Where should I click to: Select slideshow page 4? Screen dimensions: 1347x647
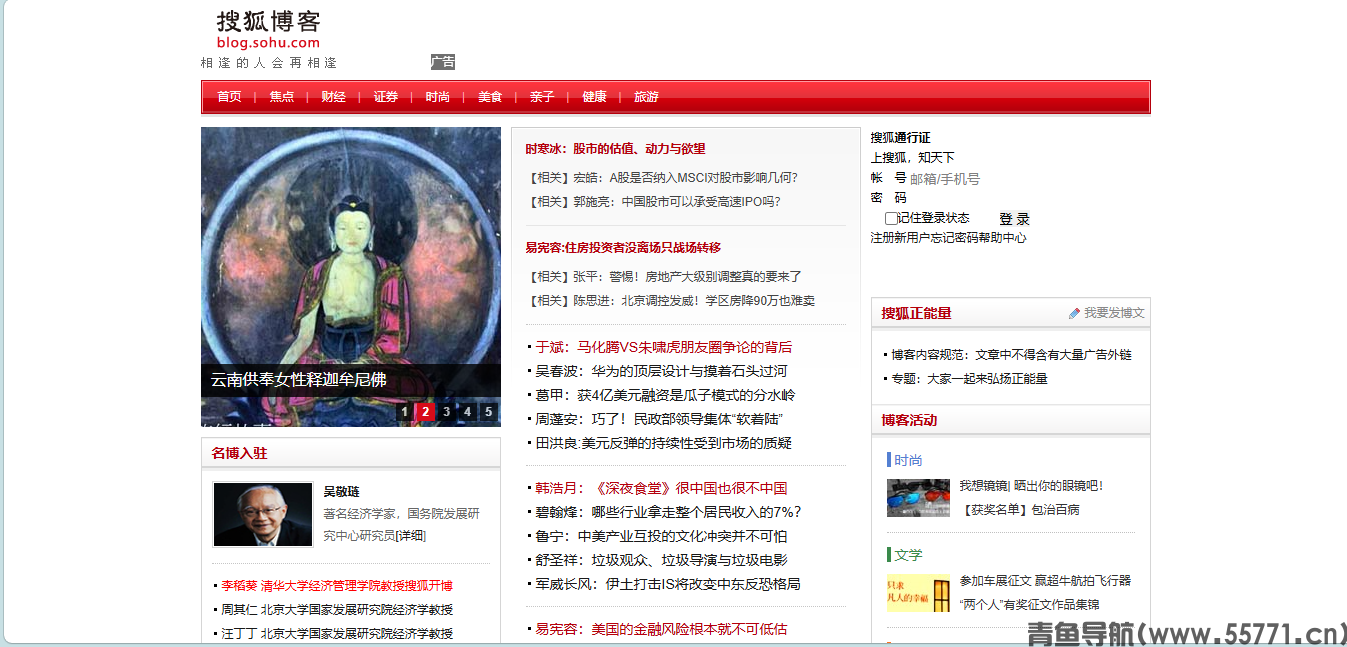pyautogui.click(x=467, y=411)
